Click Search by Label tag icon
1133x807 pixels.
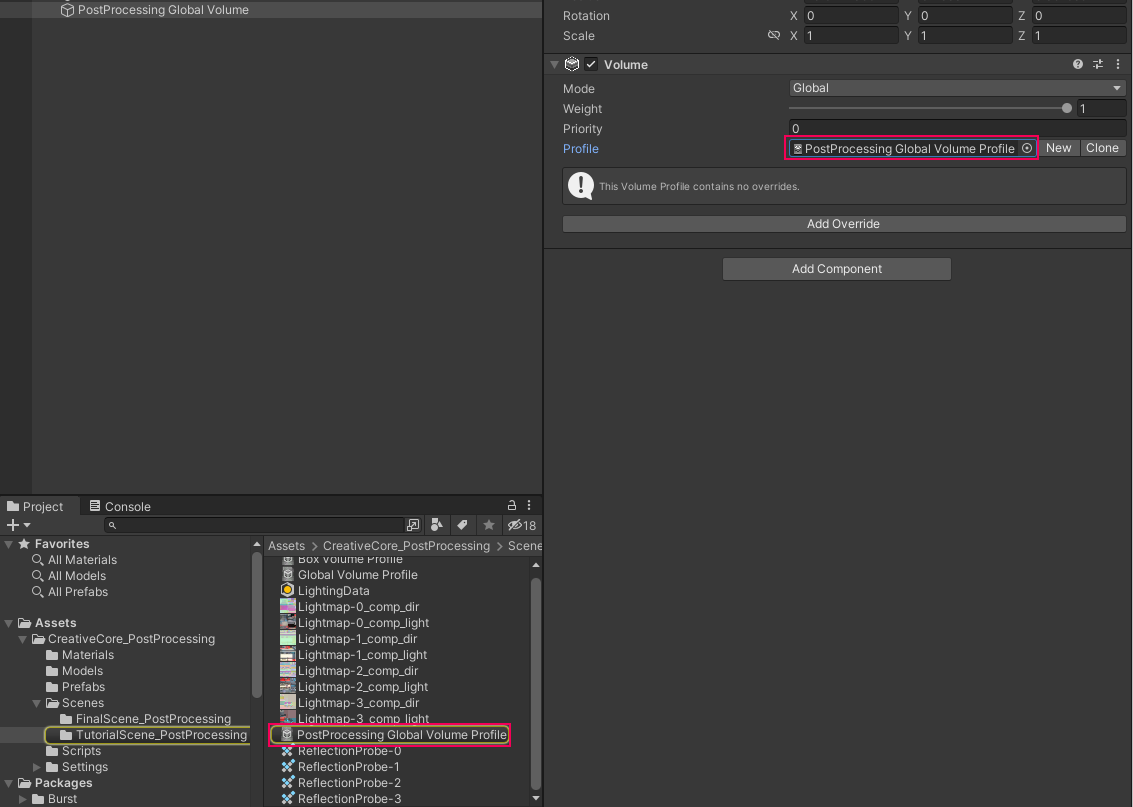462,525
